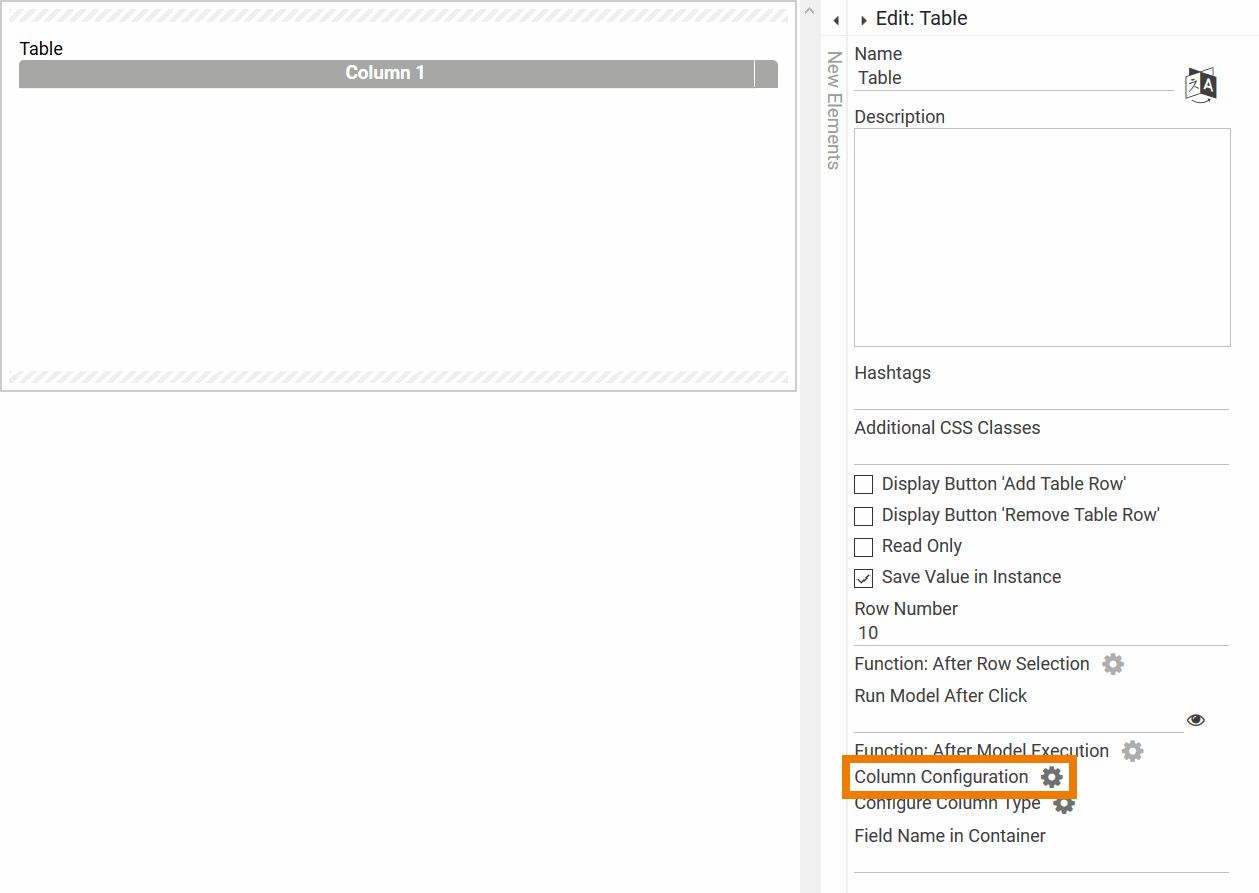The width and height of the screenshot is (1259, 893).
Task: Click the Name input field
Action: 1014,78
